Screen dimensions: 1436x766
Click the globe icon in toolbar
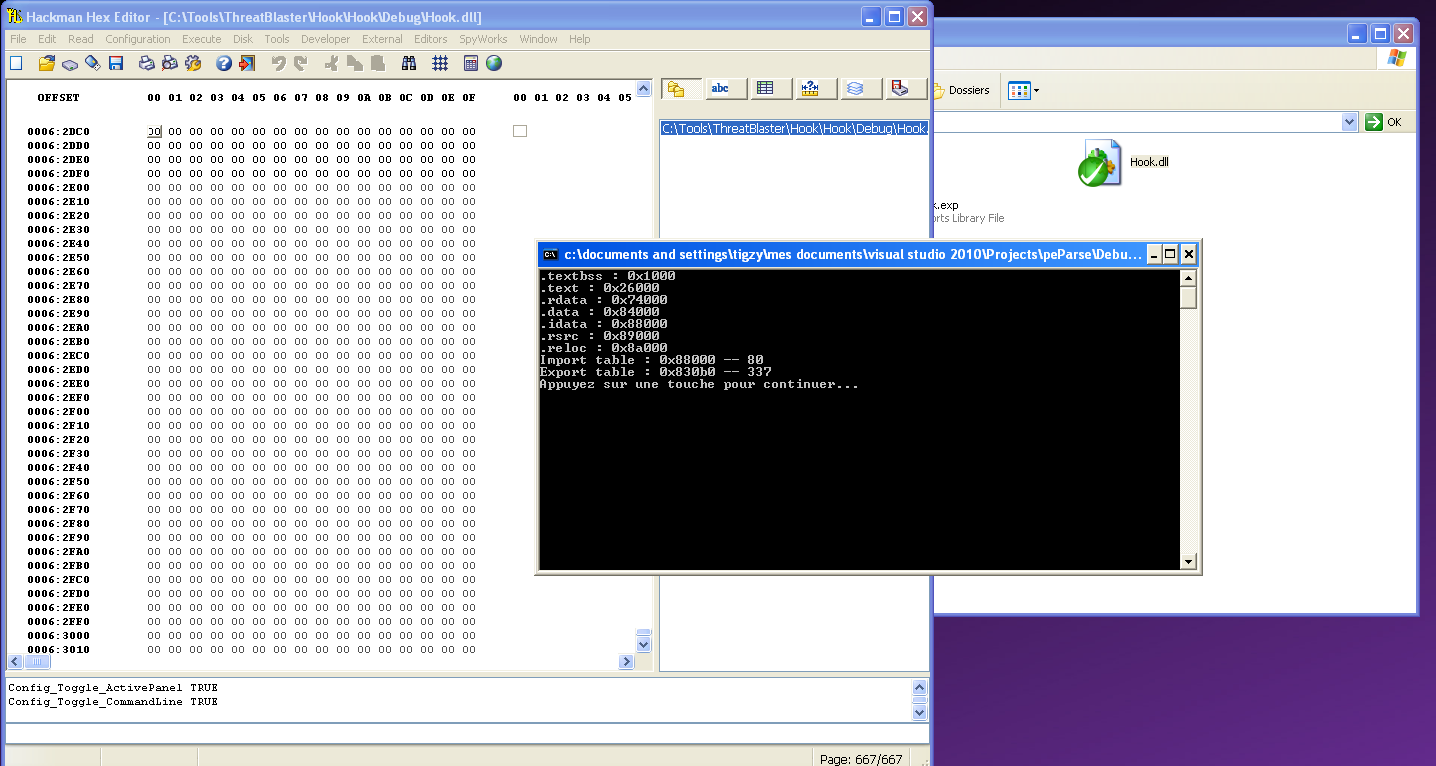point(494,64)
